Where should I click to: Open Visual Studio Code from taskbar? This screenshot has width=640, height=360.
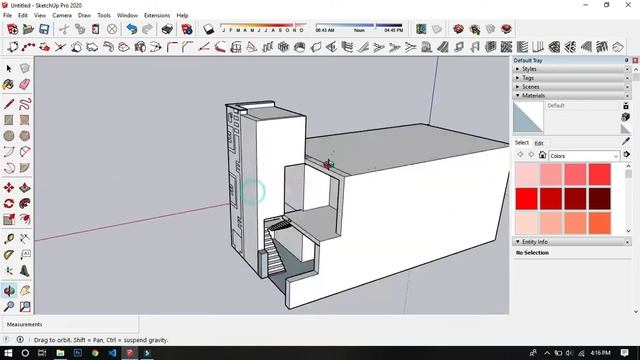(113, 353)
